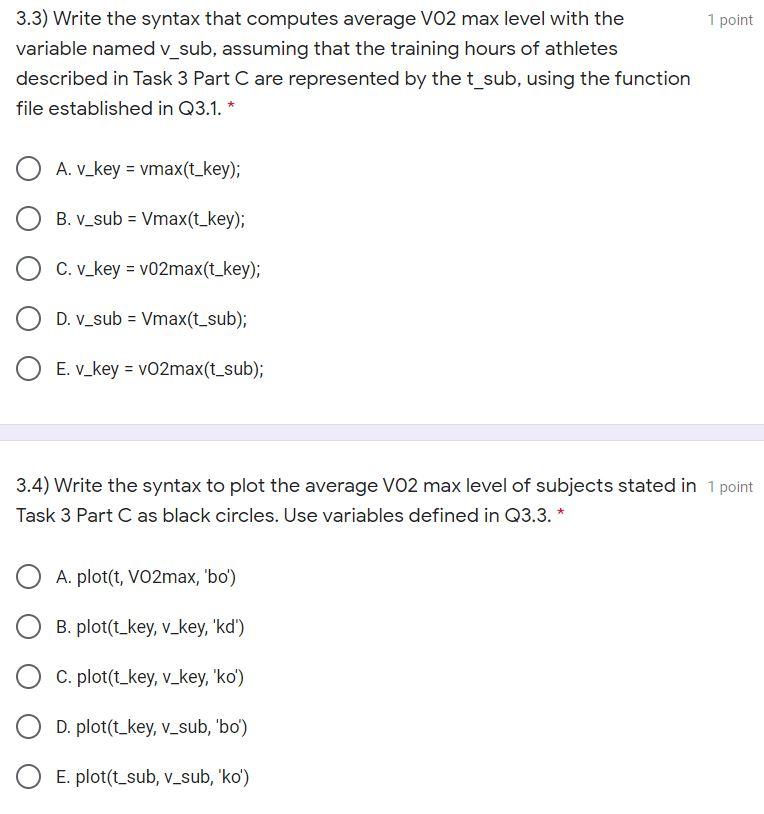The image size is (764, 814).
Task: Select answer B v_sub = Vmax(t_key)
Action: [x=29, y=218]
